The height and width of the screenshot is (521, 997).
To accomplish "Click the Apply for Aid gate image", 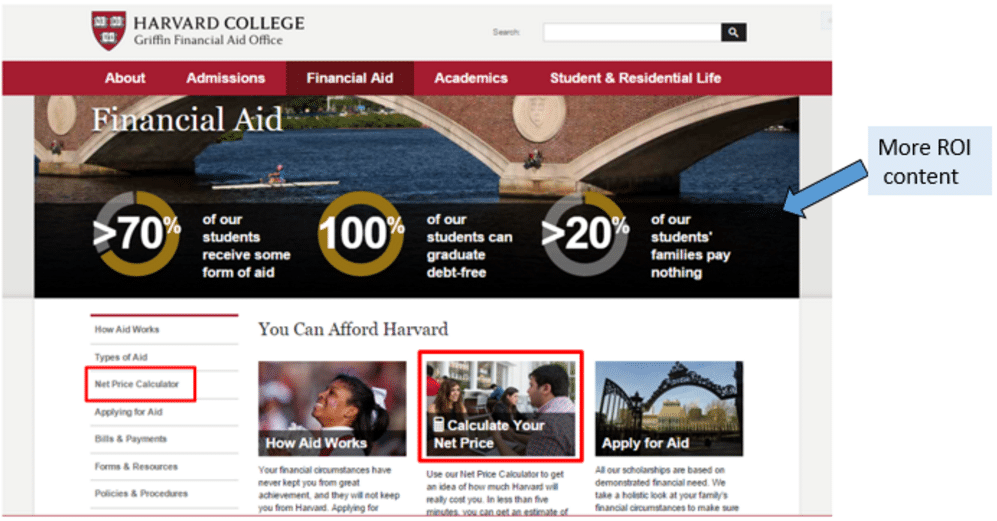I will tap(669, 408).
